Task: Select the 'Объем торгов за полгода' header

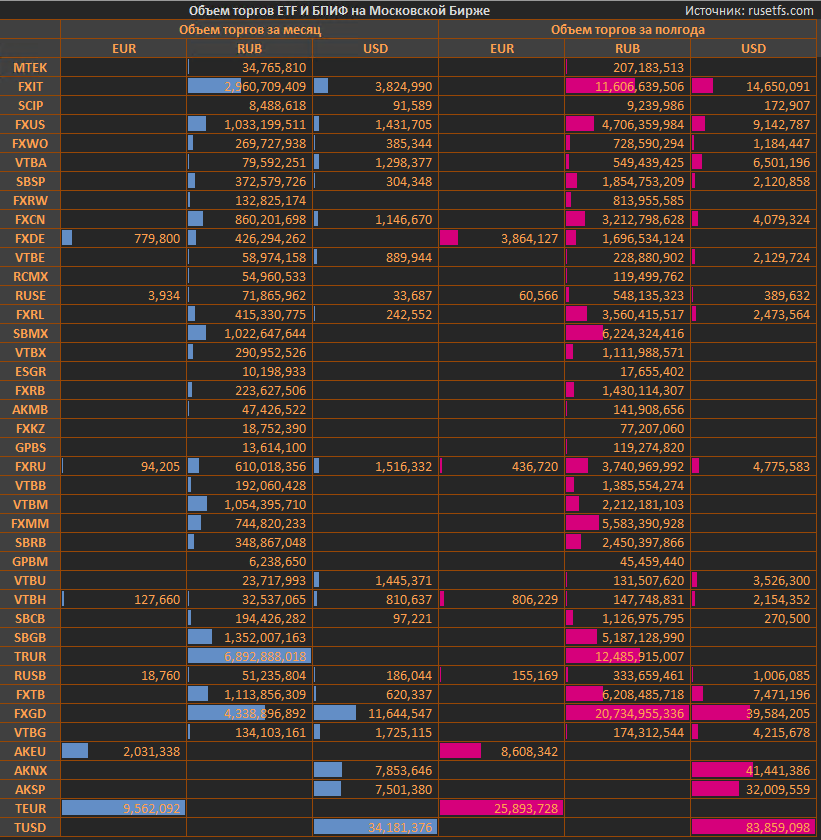Action: (628, 29)
